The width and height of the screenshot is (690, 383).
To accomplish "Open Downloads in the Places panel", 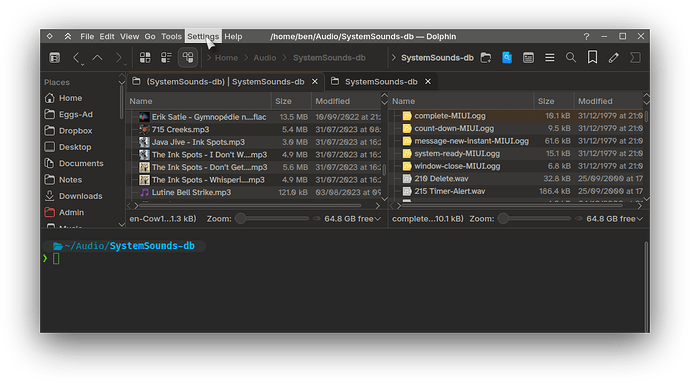I will click(81, 196).
